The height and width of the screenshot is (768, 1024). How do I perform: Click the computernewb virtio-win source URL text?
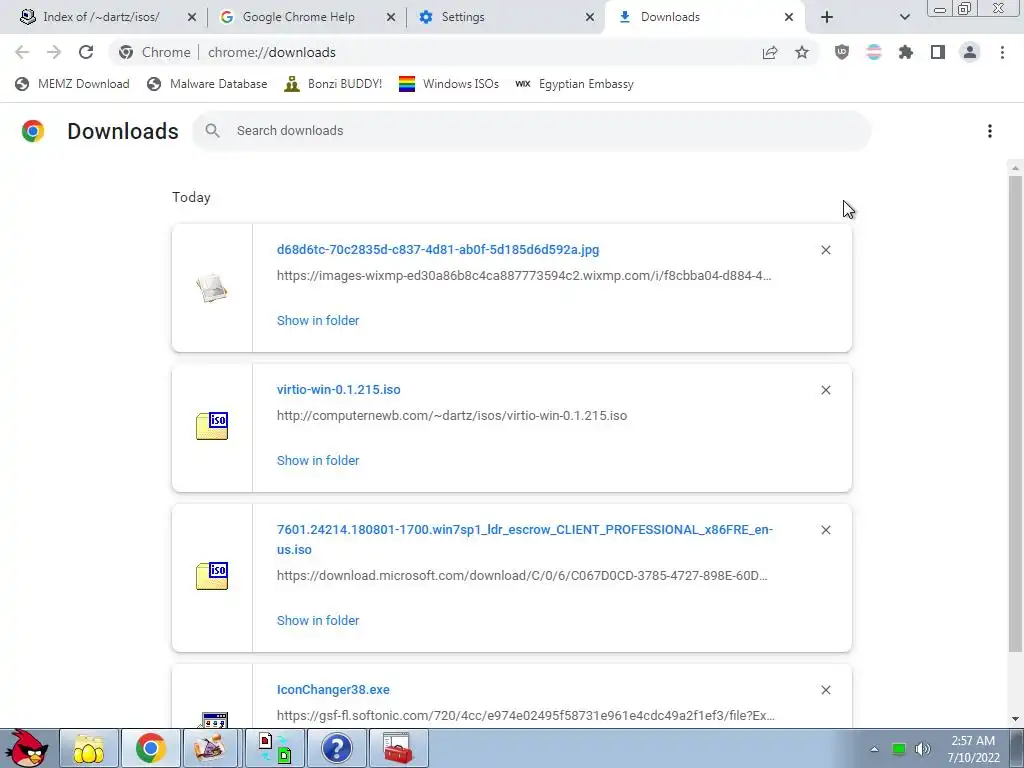pos(452,415)
